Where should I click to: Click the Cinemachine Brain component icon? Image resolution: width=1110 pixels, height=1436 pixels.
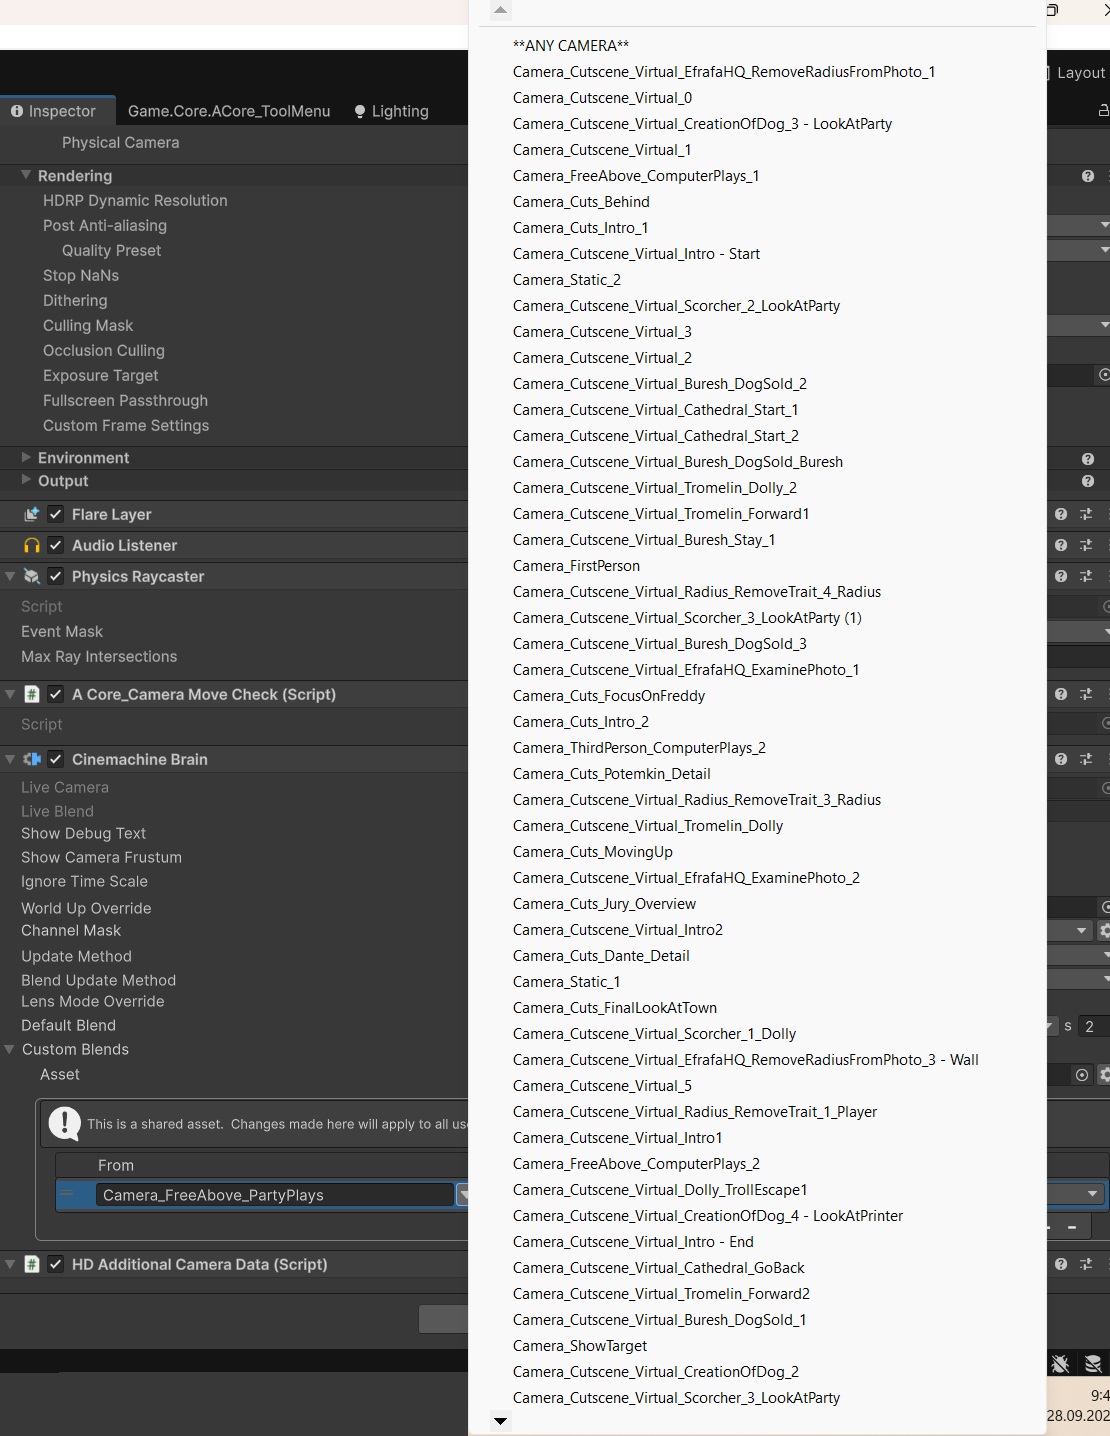(31, 759)
